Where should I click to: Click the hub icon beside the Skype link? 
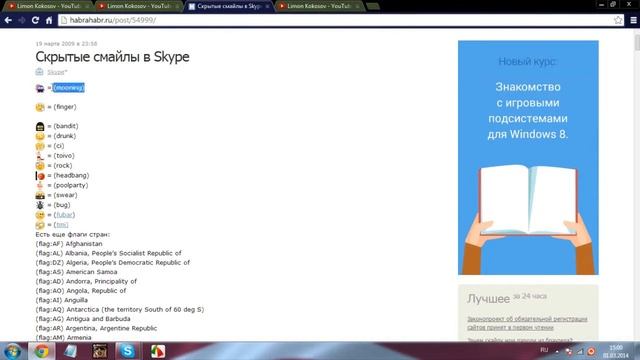click(39, 72)
